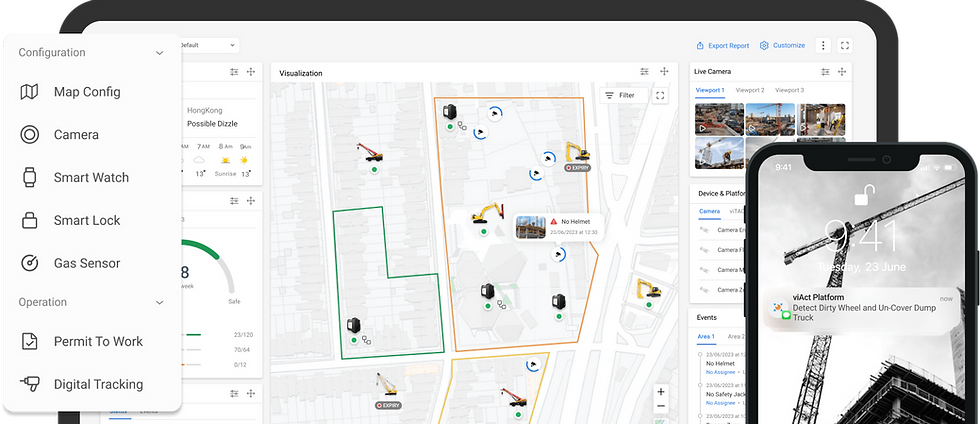Open Map Config from the sidebar

coord(86,92)
